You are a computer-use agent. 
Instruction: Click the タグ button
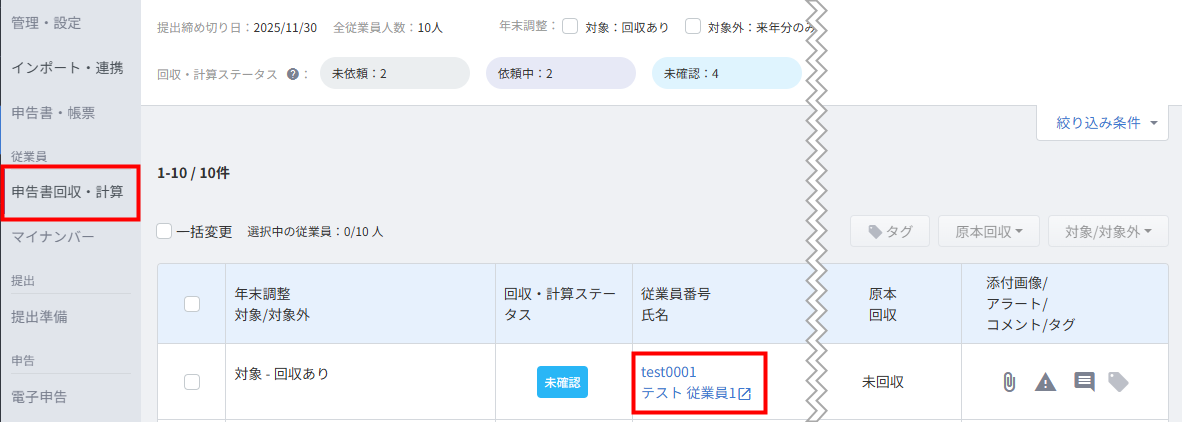coord(890,232)
